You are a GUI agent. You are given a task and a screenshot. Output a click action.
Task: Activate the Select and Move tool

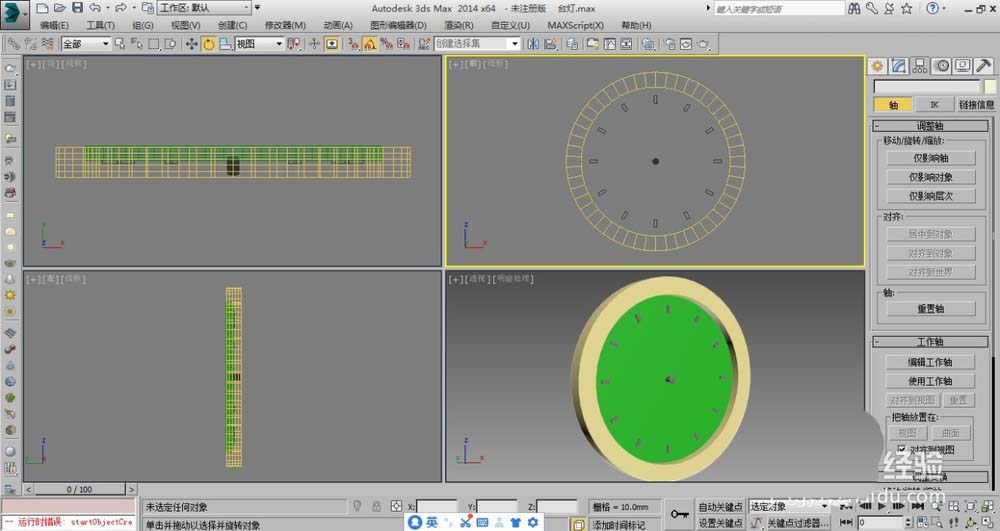point(191,43)
